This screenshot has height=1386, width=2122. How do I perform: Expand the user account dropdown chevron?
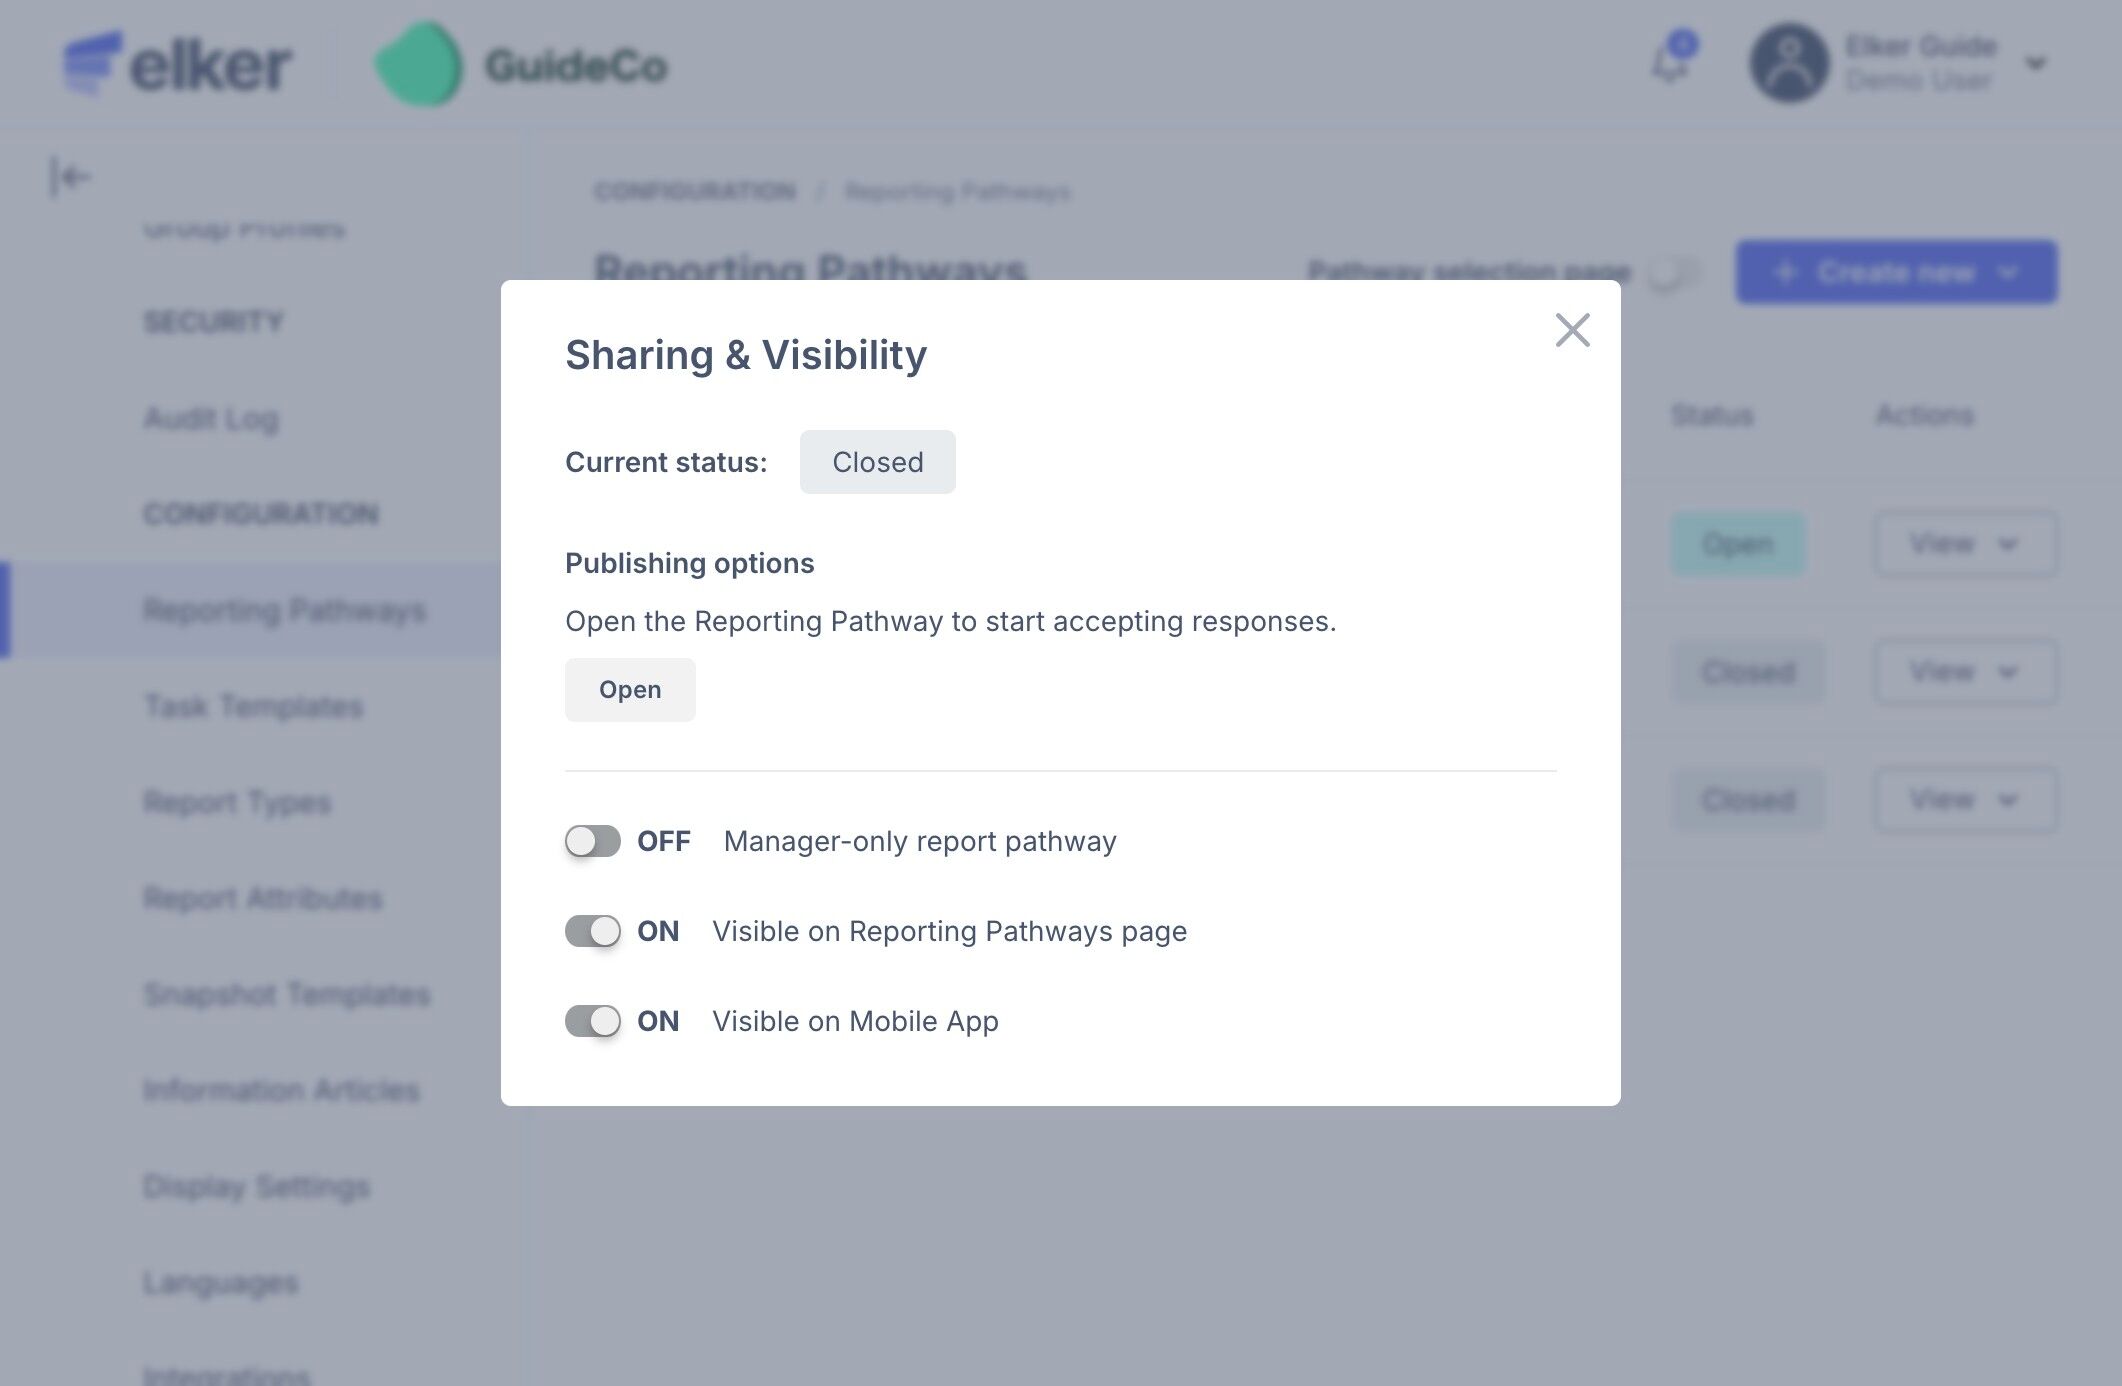point(2035,65)
